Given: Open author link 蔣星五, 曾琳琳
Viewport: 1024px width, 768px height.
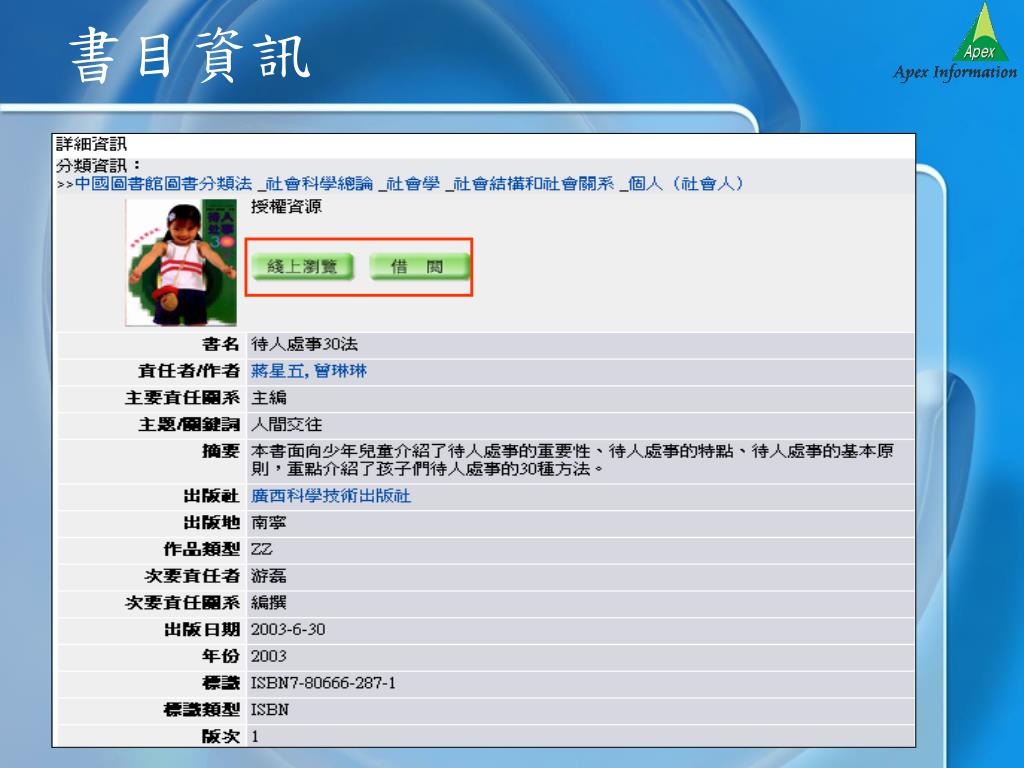Looking at the screenshot, I should click(x=309, y=371).
